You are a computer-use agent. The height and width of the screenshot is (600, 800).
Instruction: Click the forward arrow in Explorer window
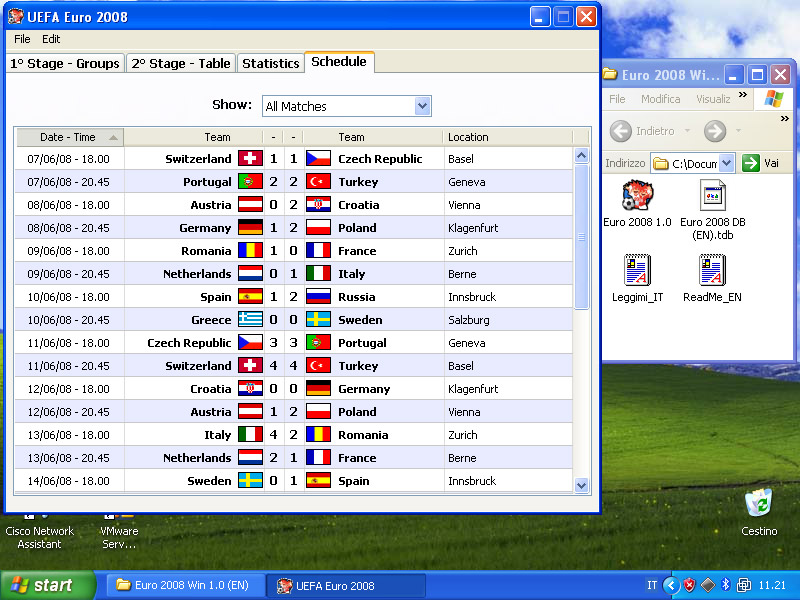[x=715, y=131]
